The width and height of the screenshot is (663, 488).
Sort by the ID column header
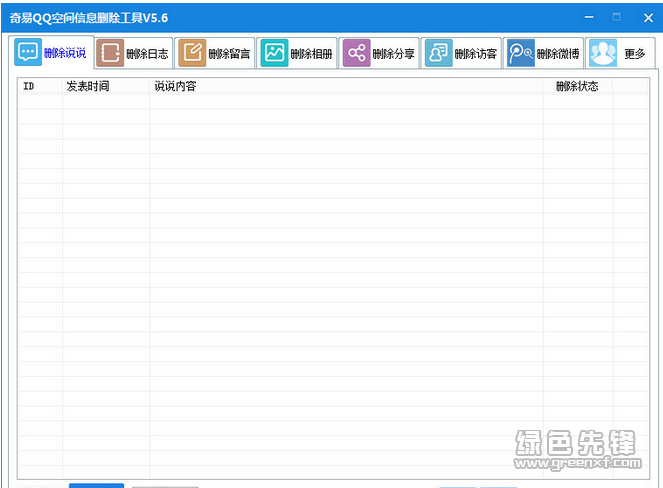(x=41, y=86)
